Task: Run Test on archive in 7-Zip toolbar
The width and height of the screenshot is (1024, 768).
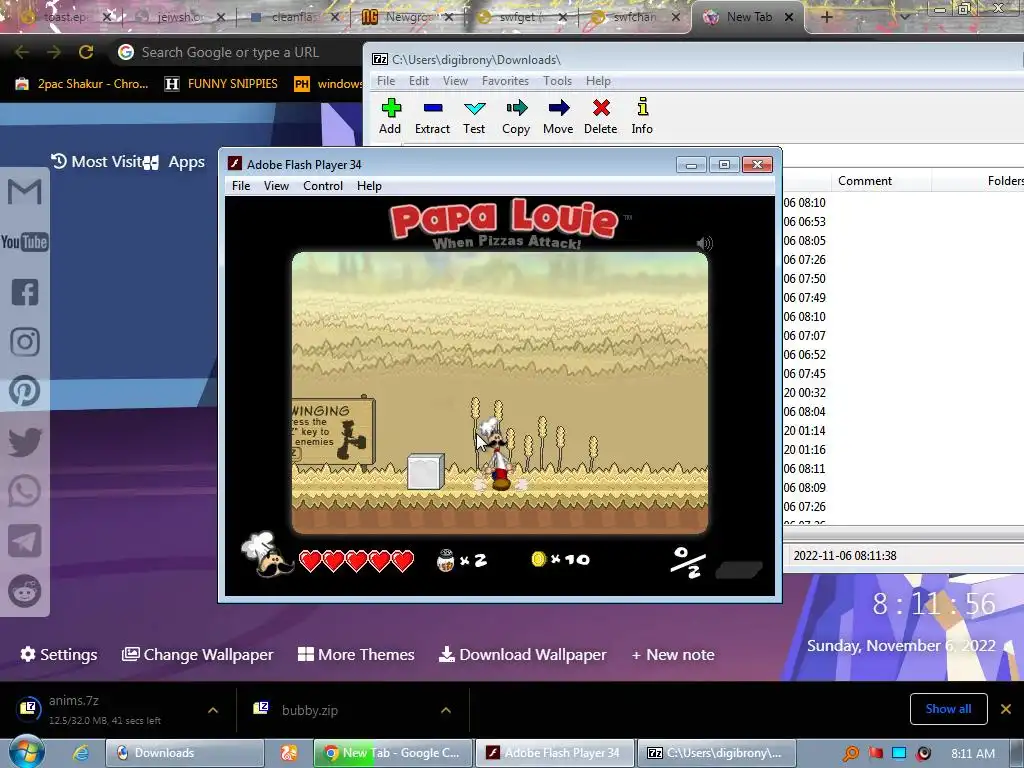Action: (474, 116)
